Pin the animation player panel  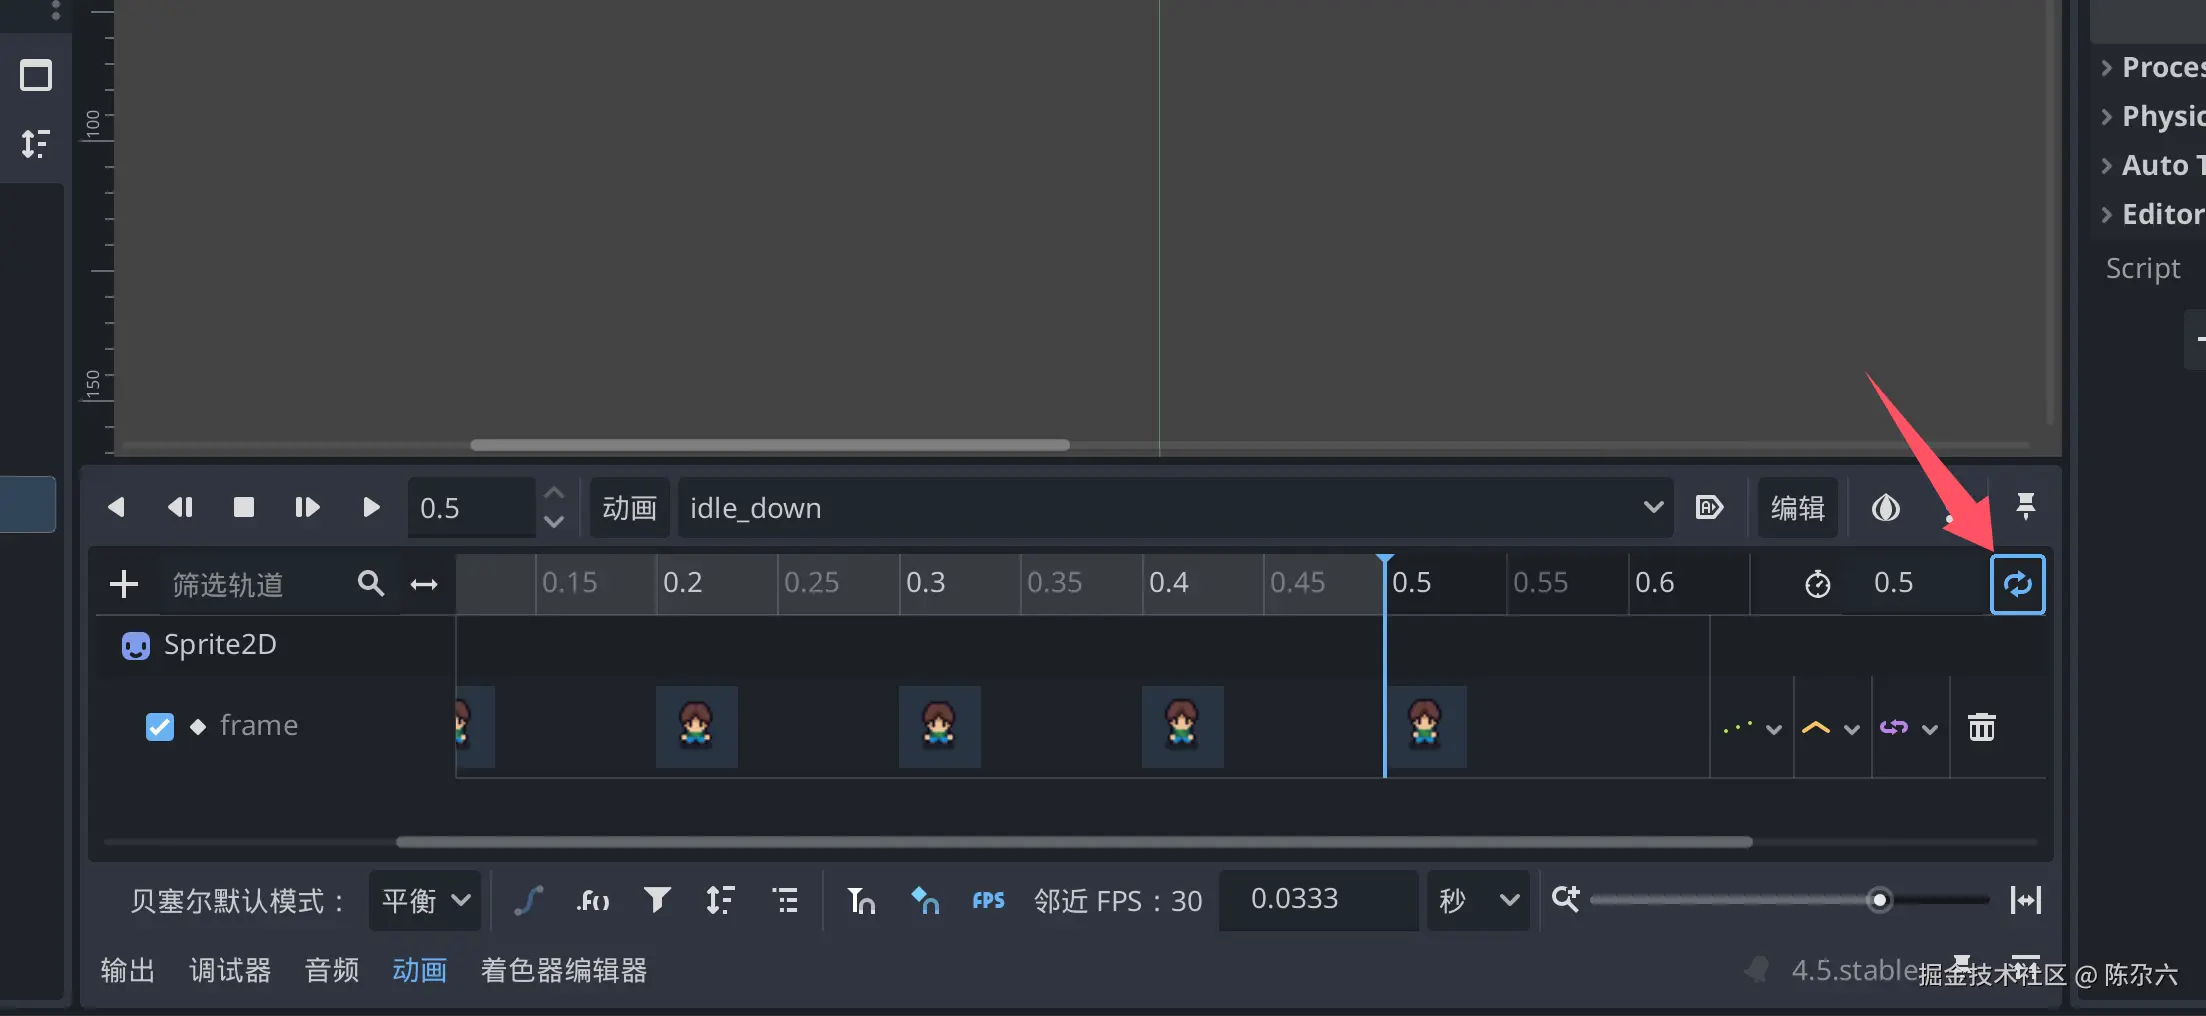tap(2026, 506)
